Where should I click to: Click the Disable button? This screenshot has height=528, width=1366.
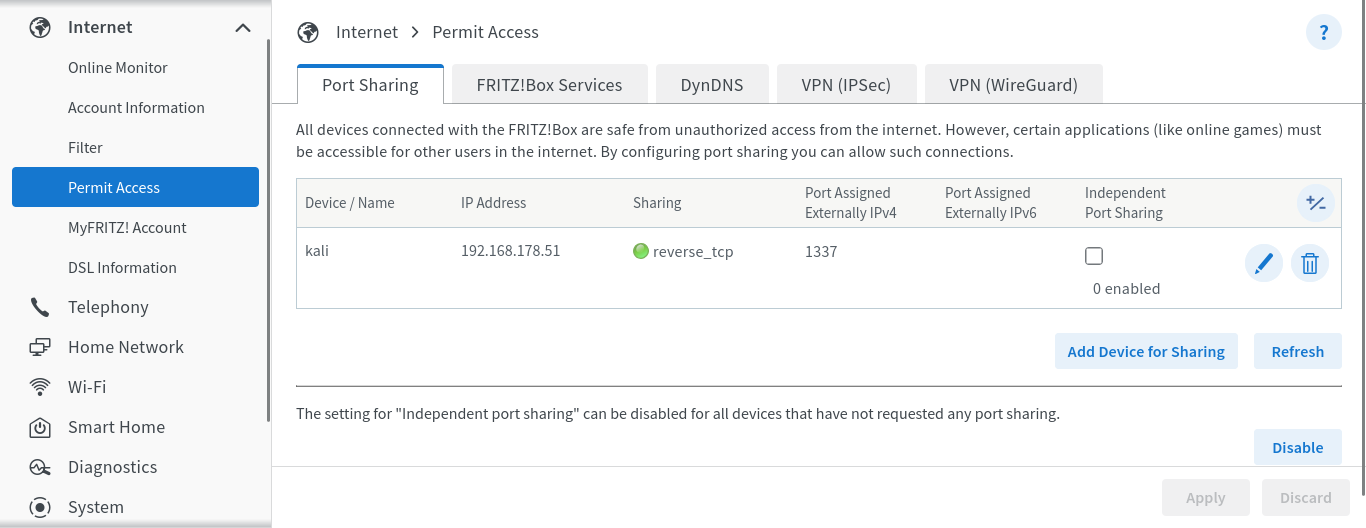coord(1298,447)
